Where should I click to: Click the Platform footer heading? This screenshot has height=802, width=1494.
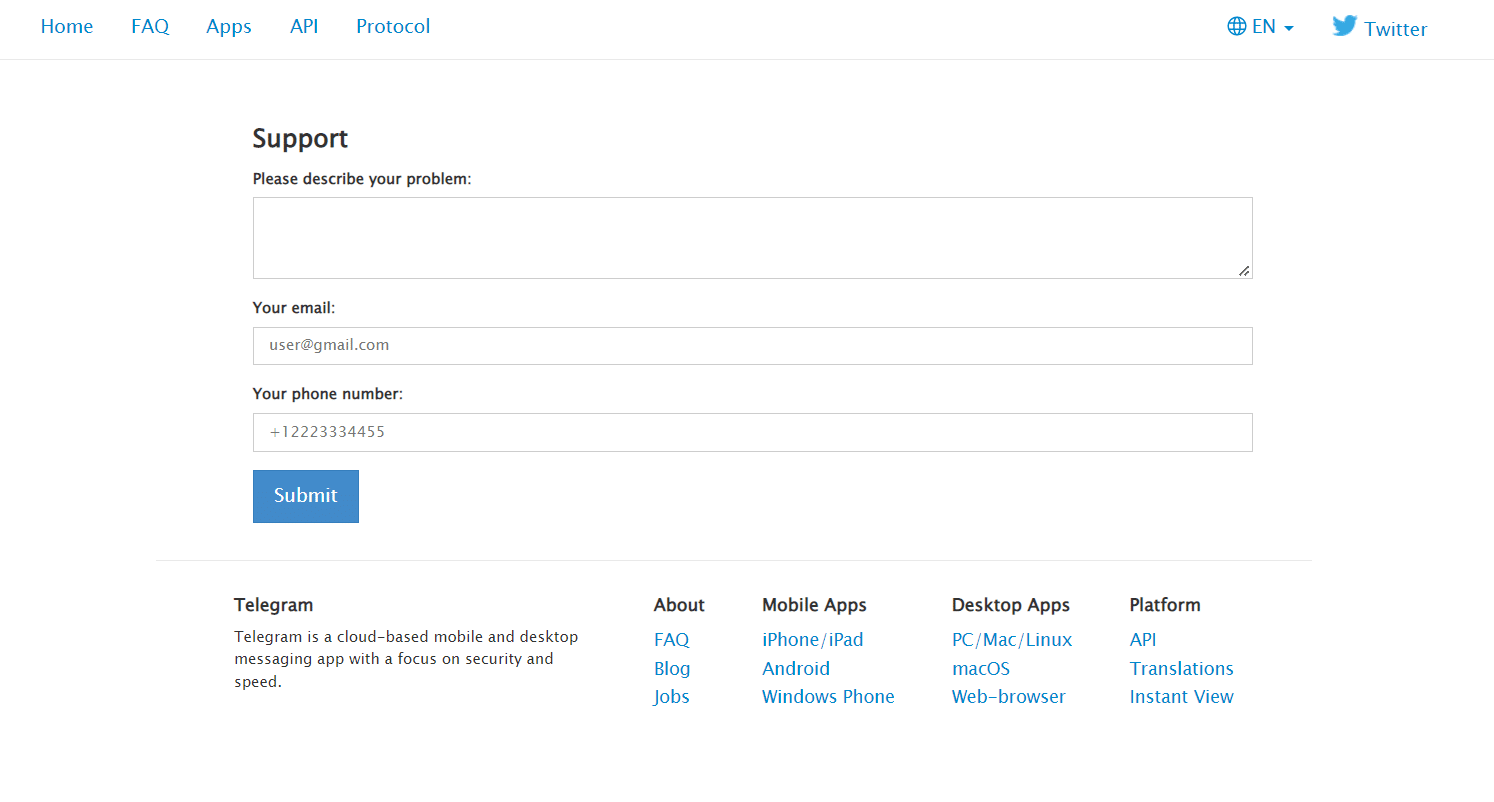pyautogui.click(x=1165, y=605)
